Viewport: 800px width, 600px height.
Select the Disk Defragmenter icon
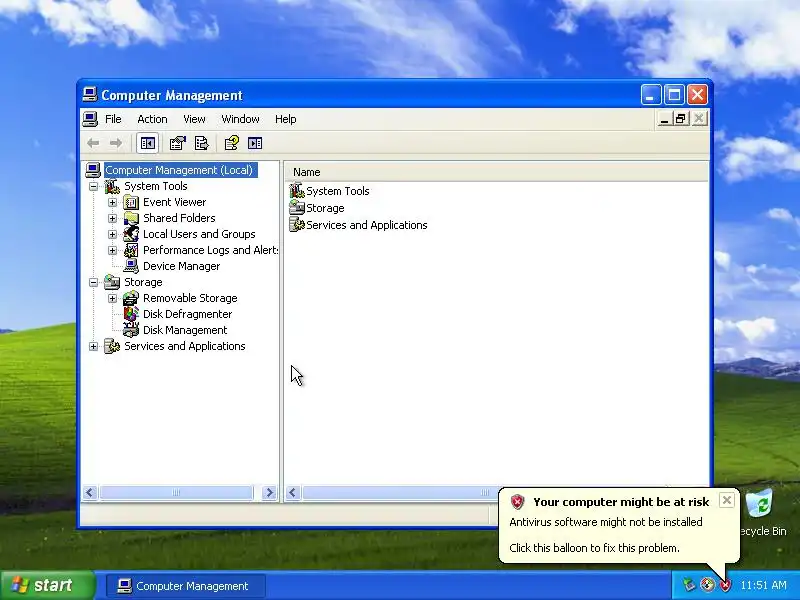pyautogui.click(x=131, y=314)
